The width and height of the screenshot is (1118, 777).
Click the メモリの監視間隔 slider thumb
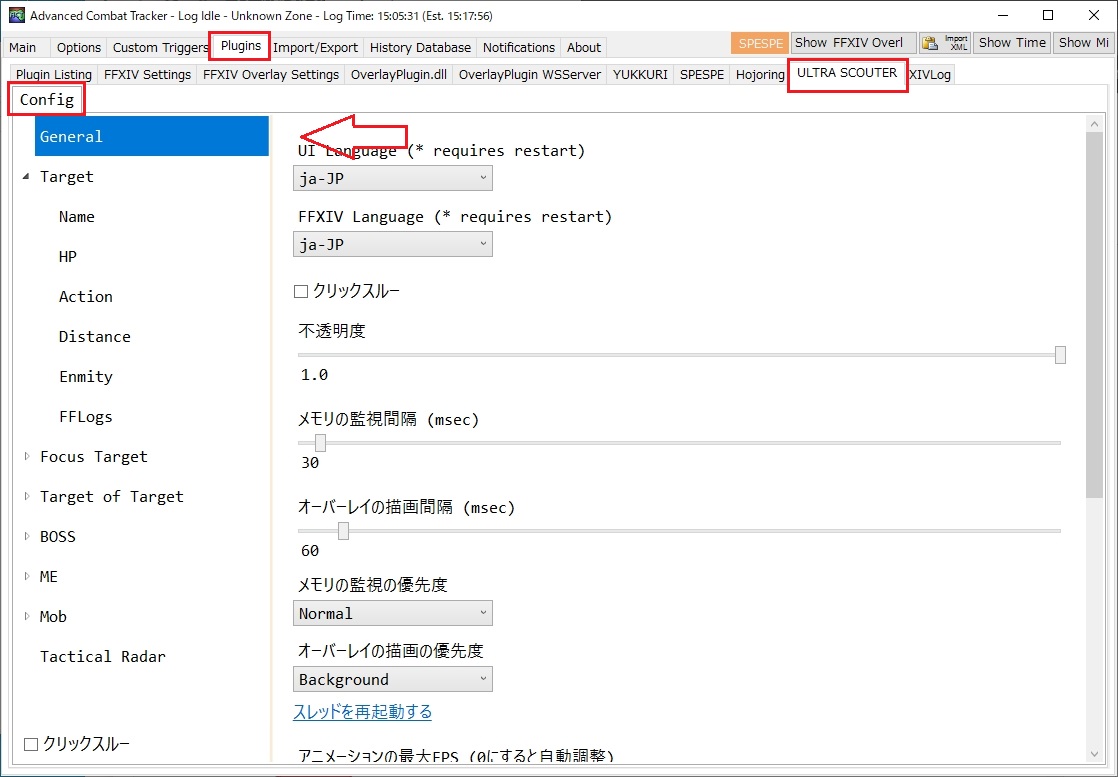[x=320, y=443]
